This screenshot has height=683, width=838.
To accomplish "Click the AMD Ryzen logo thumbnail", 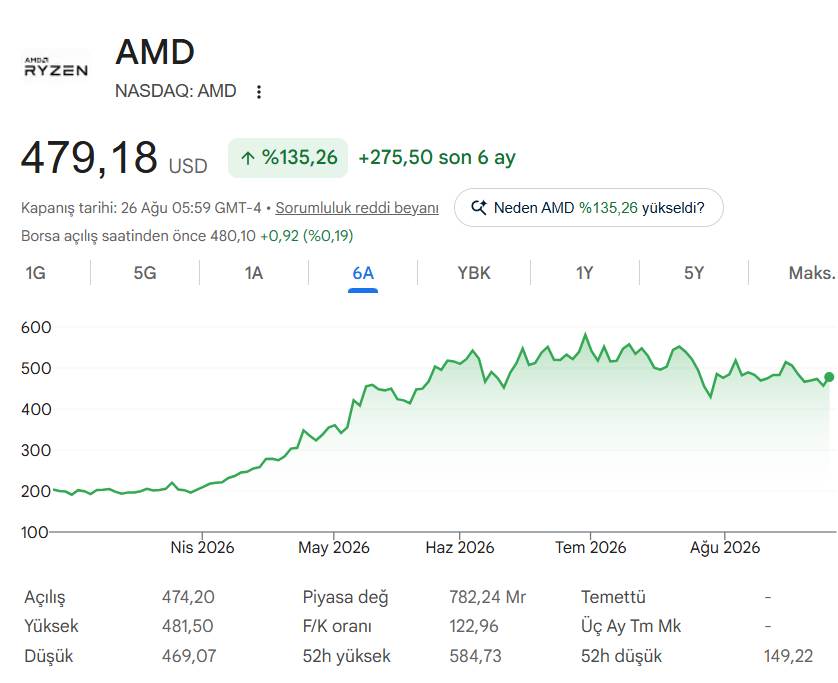I will coord(56,67).
